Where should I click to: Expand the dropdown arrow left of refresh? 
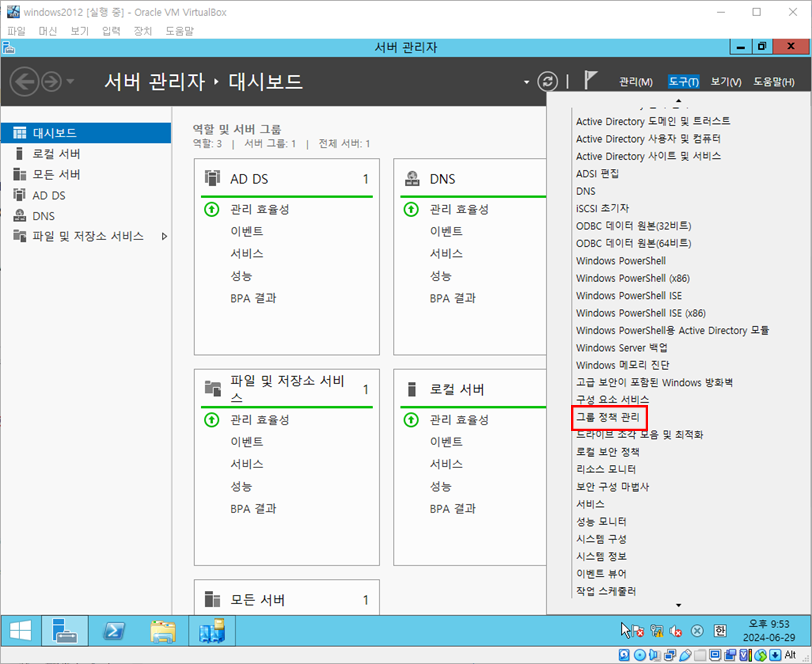click(527, 82)
